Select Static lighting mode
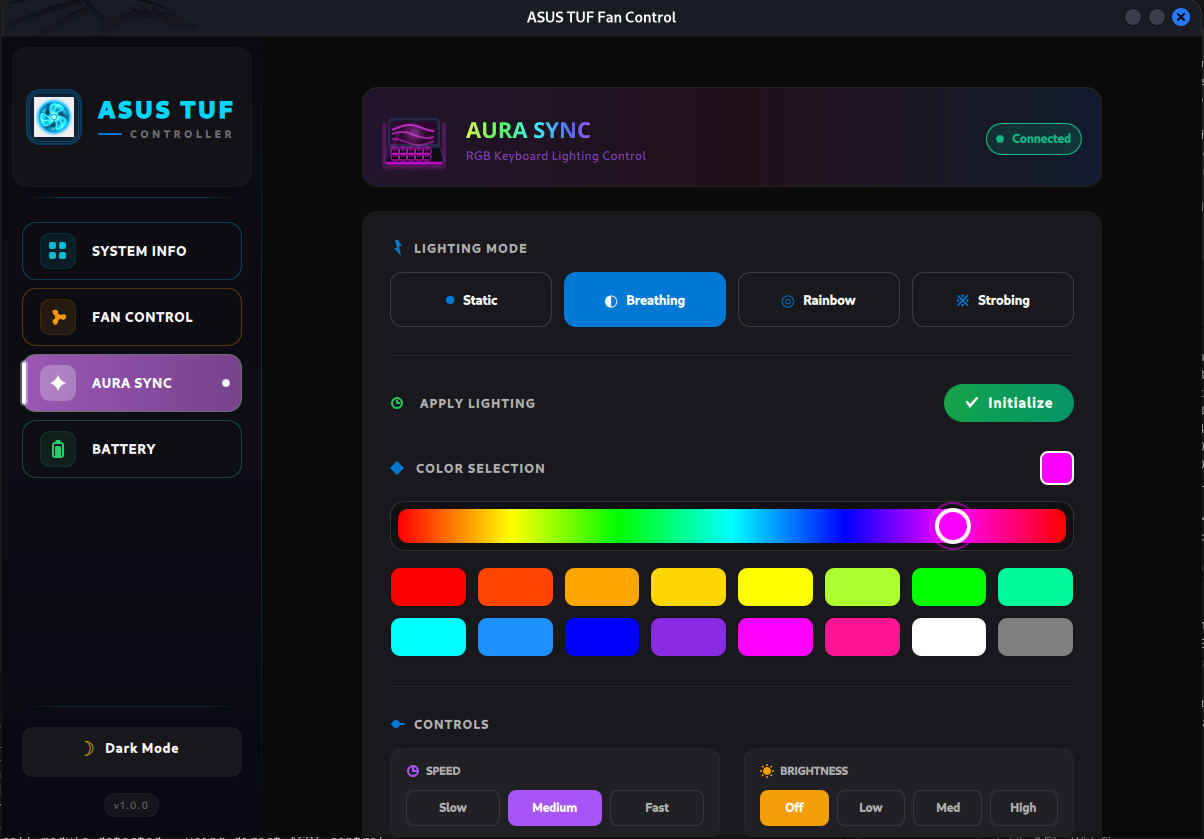Viewport: 1204px width, 839px height. coord(471,300)
